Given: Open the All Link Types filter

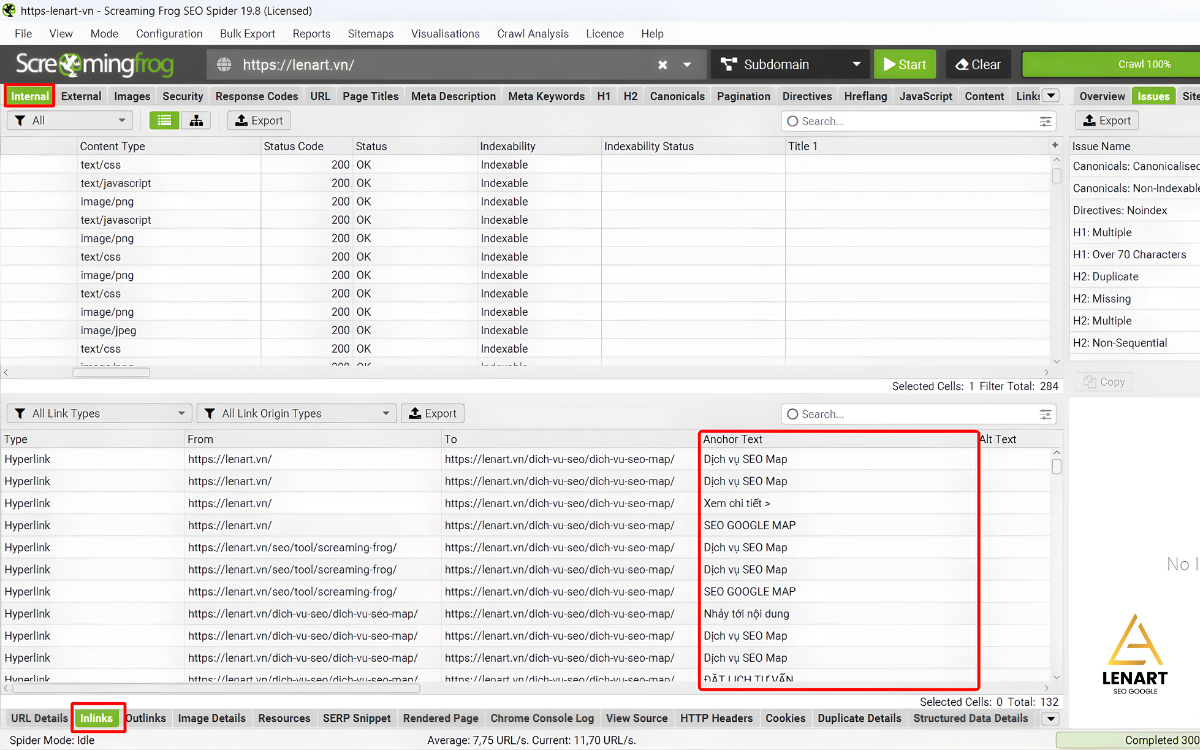Looking at the screenshot, I should point(99,414).
